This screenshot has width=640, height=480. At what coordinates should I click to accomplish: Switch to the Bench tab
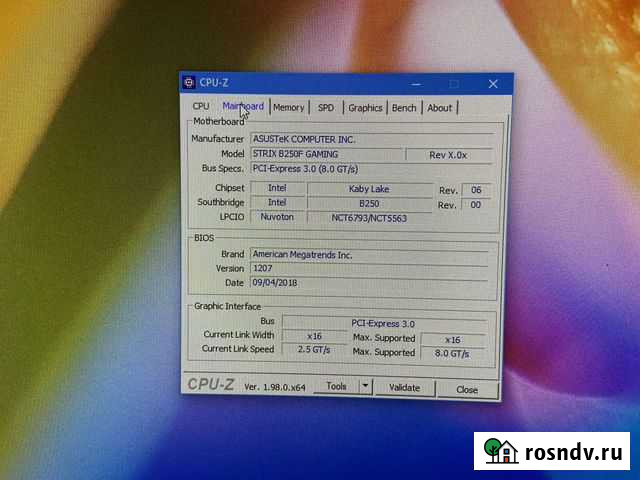[404, 108]
